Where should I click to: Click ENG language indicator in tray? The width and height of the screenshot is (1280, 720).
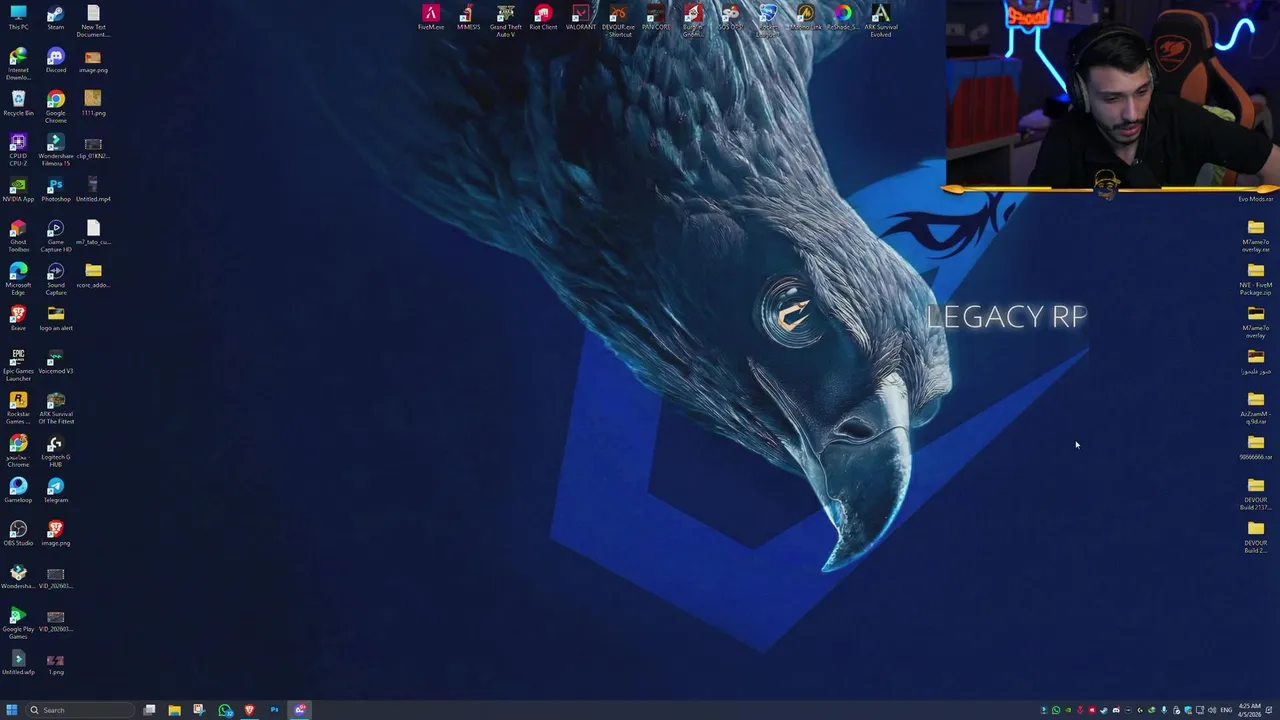click(1226, 710)
